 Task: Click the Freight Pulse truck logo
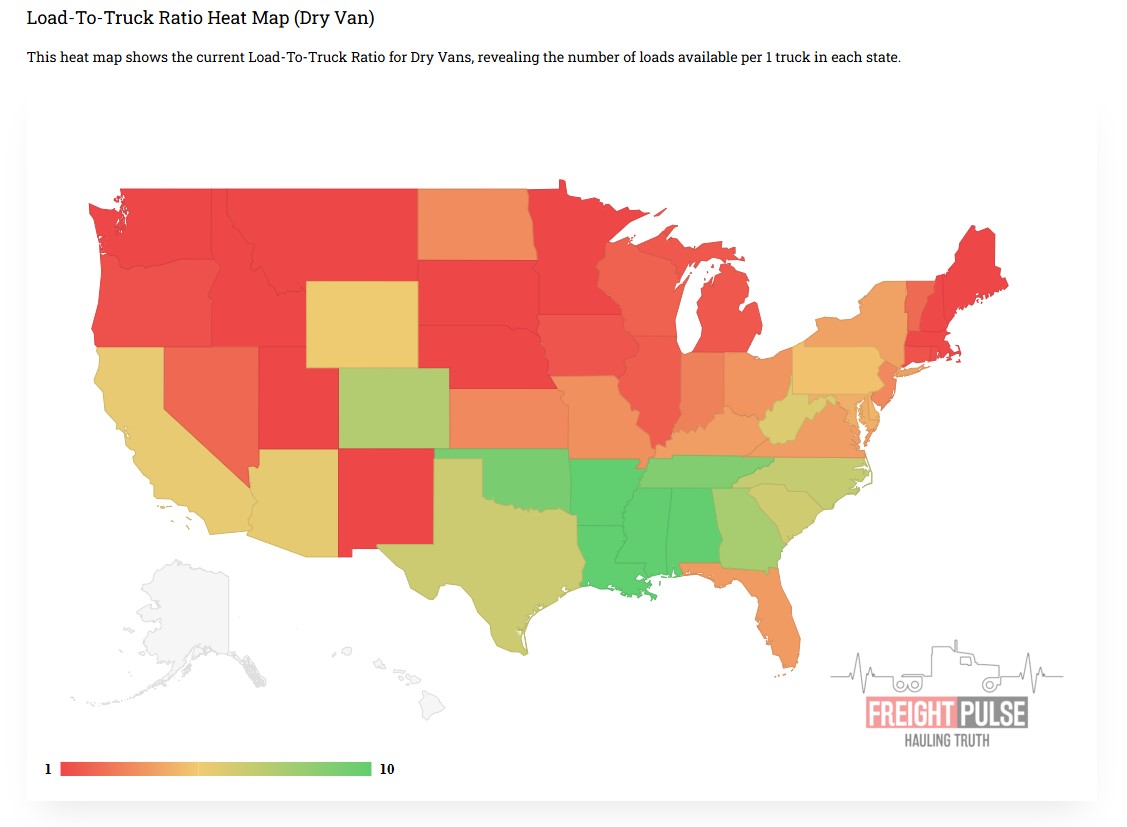[946, 695]
